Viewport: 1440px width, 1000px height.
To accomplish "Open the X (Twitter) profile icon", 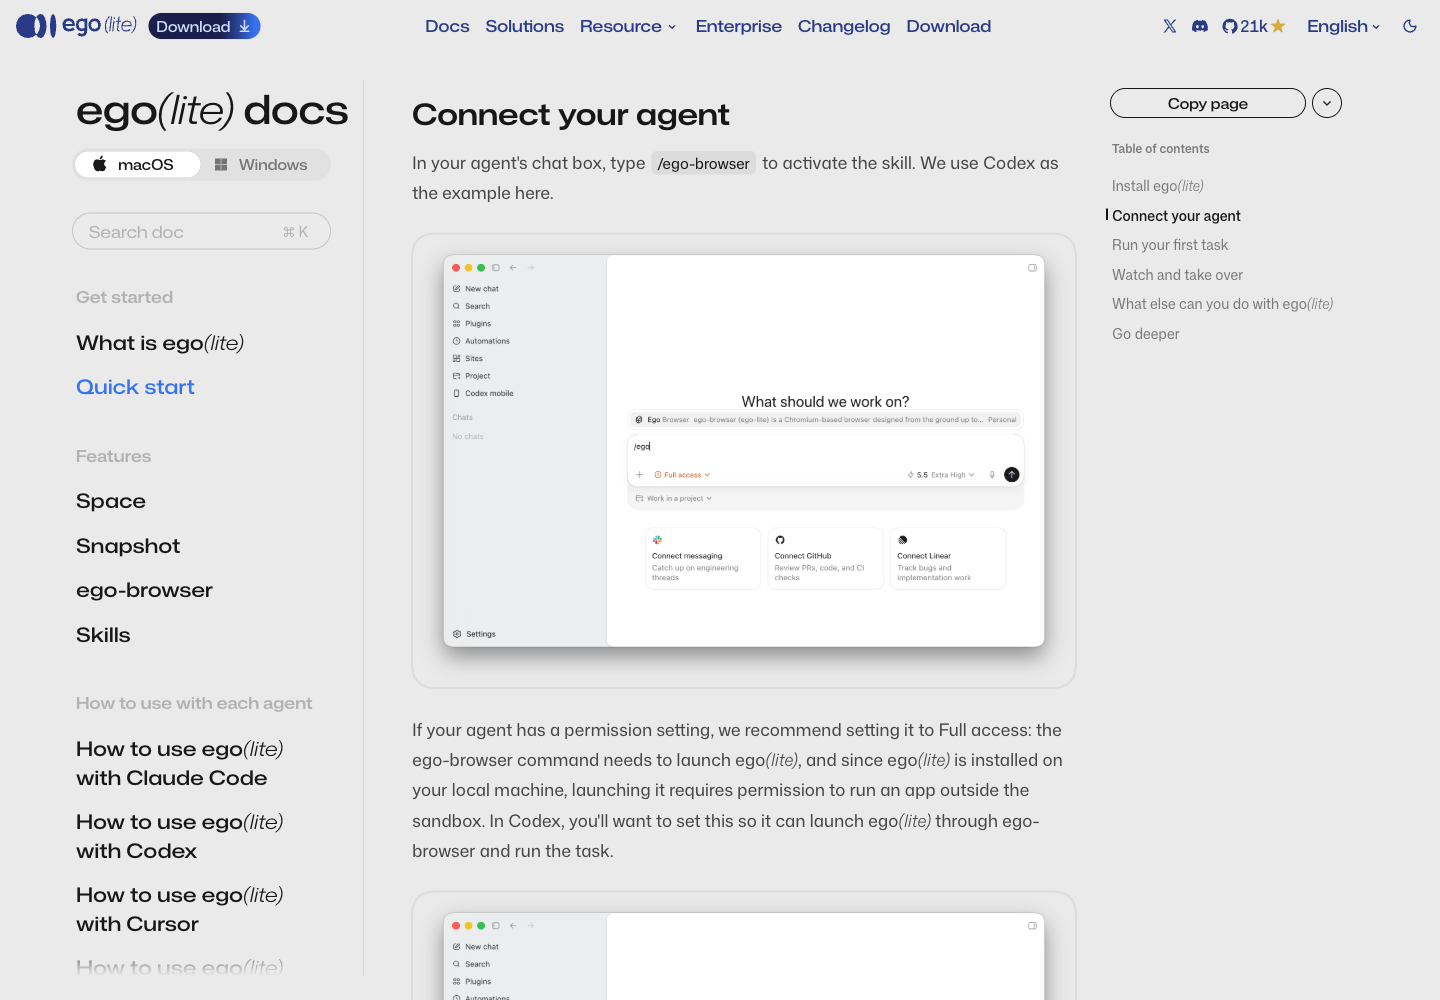I will (x=1170, y=26).
